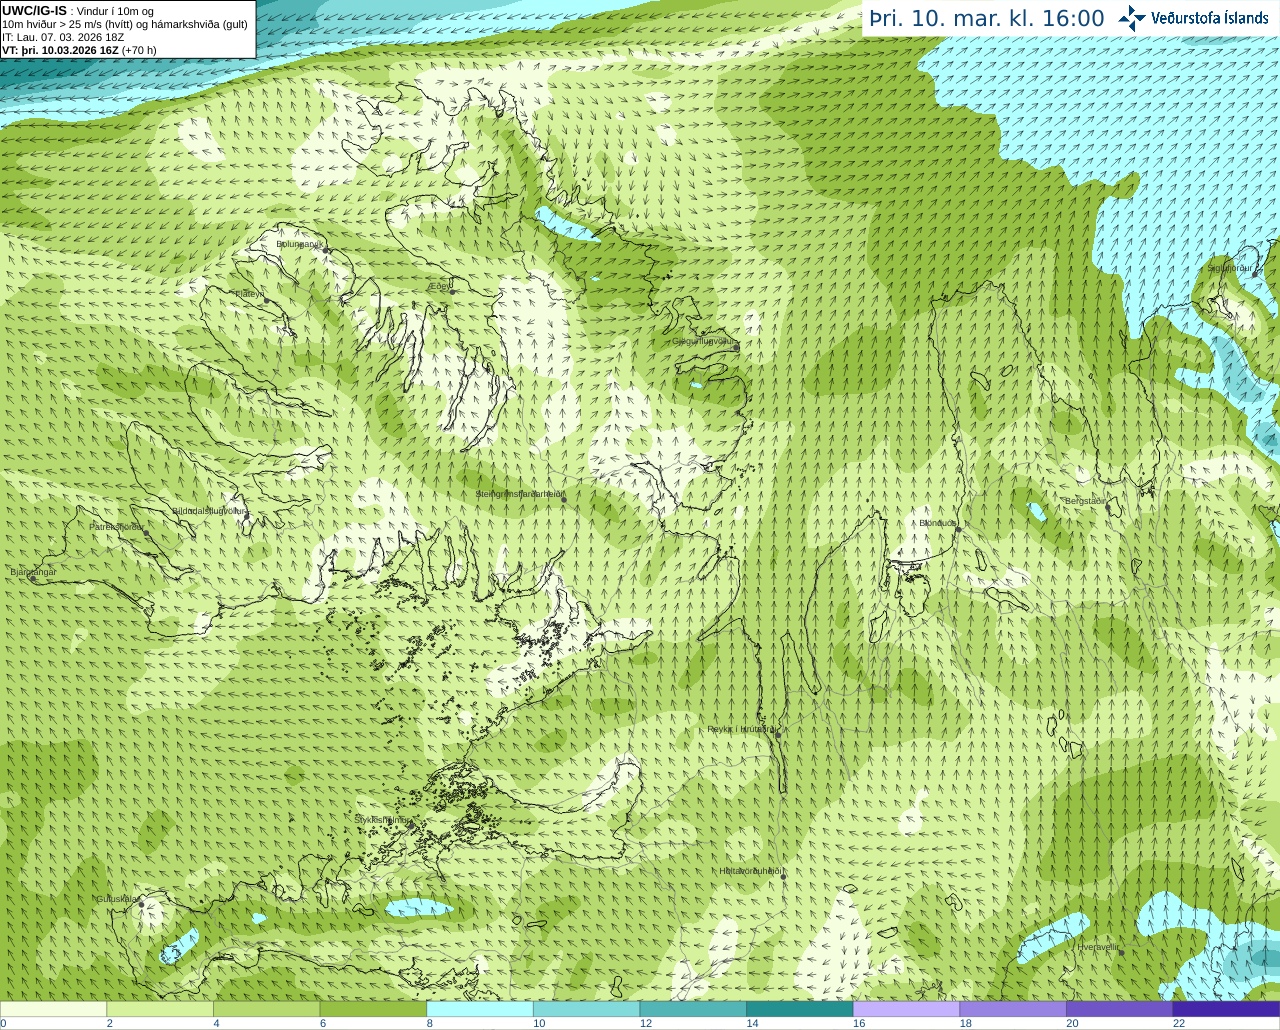
Task: Click the 6–8 m/s olive green legend swatch
Action: click(x=373, y=1009)
